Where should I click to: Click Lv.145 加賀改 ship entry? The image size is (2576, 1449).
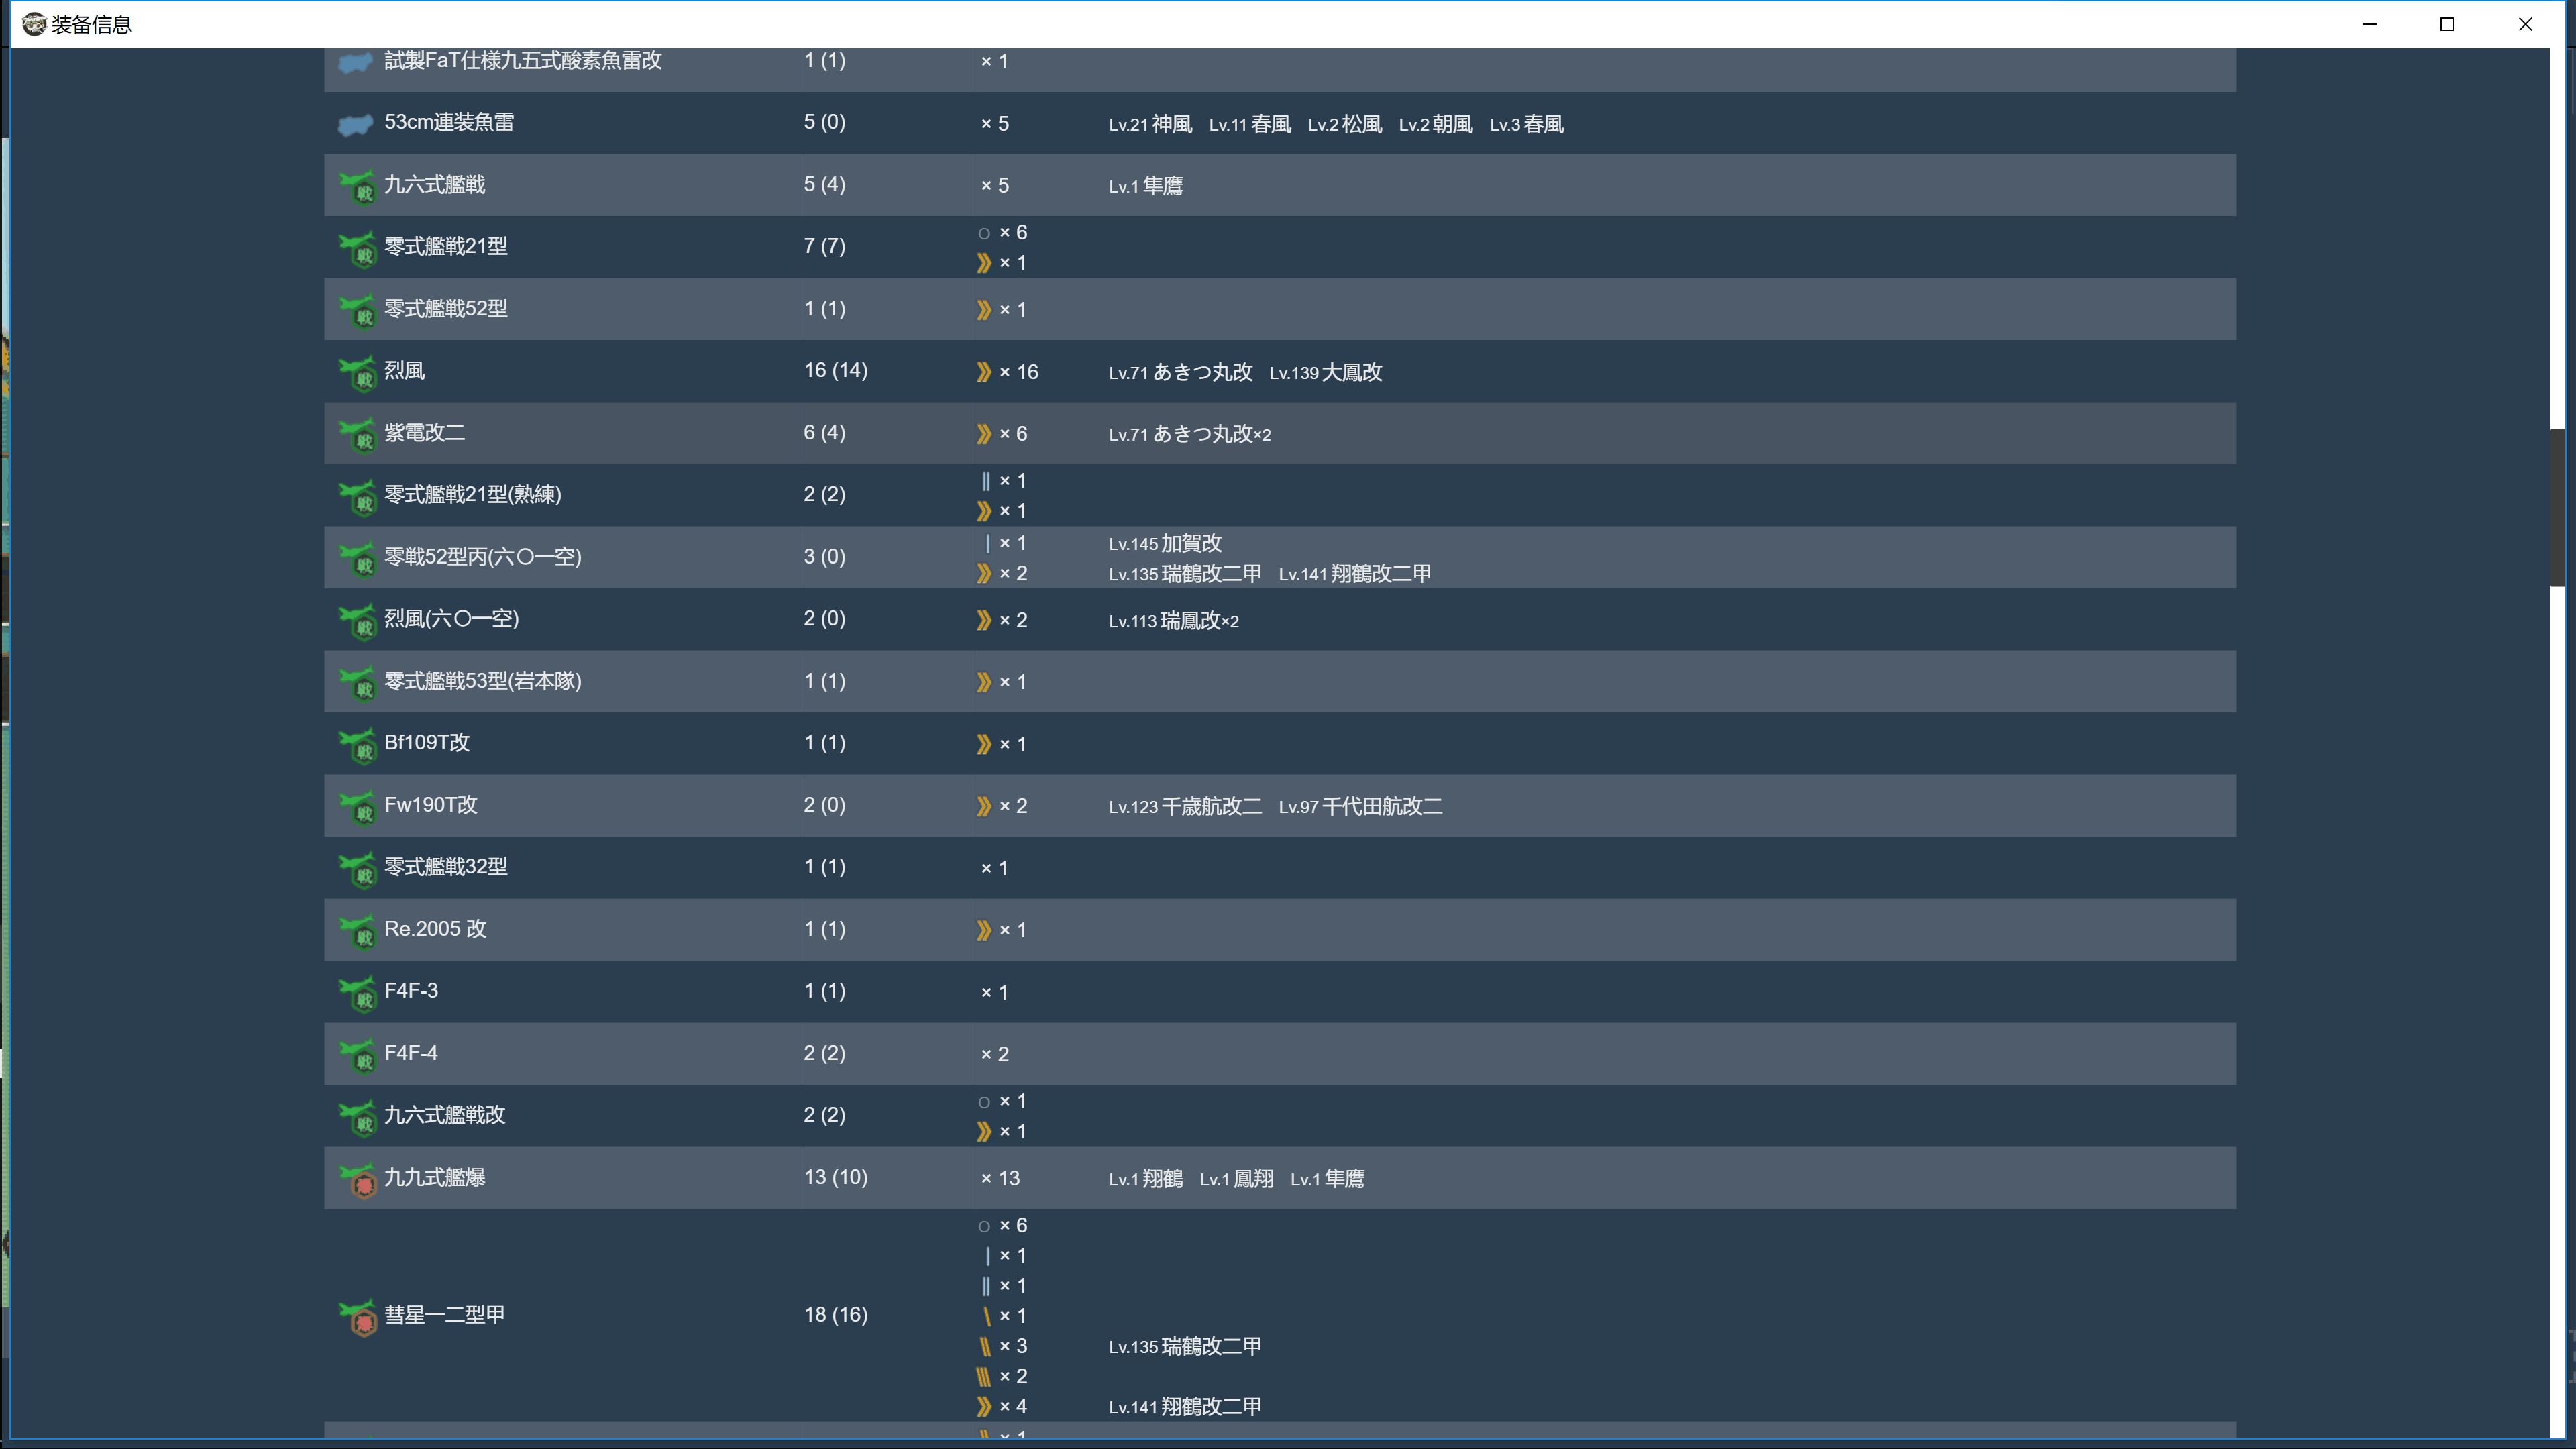tap(1165, 543)
